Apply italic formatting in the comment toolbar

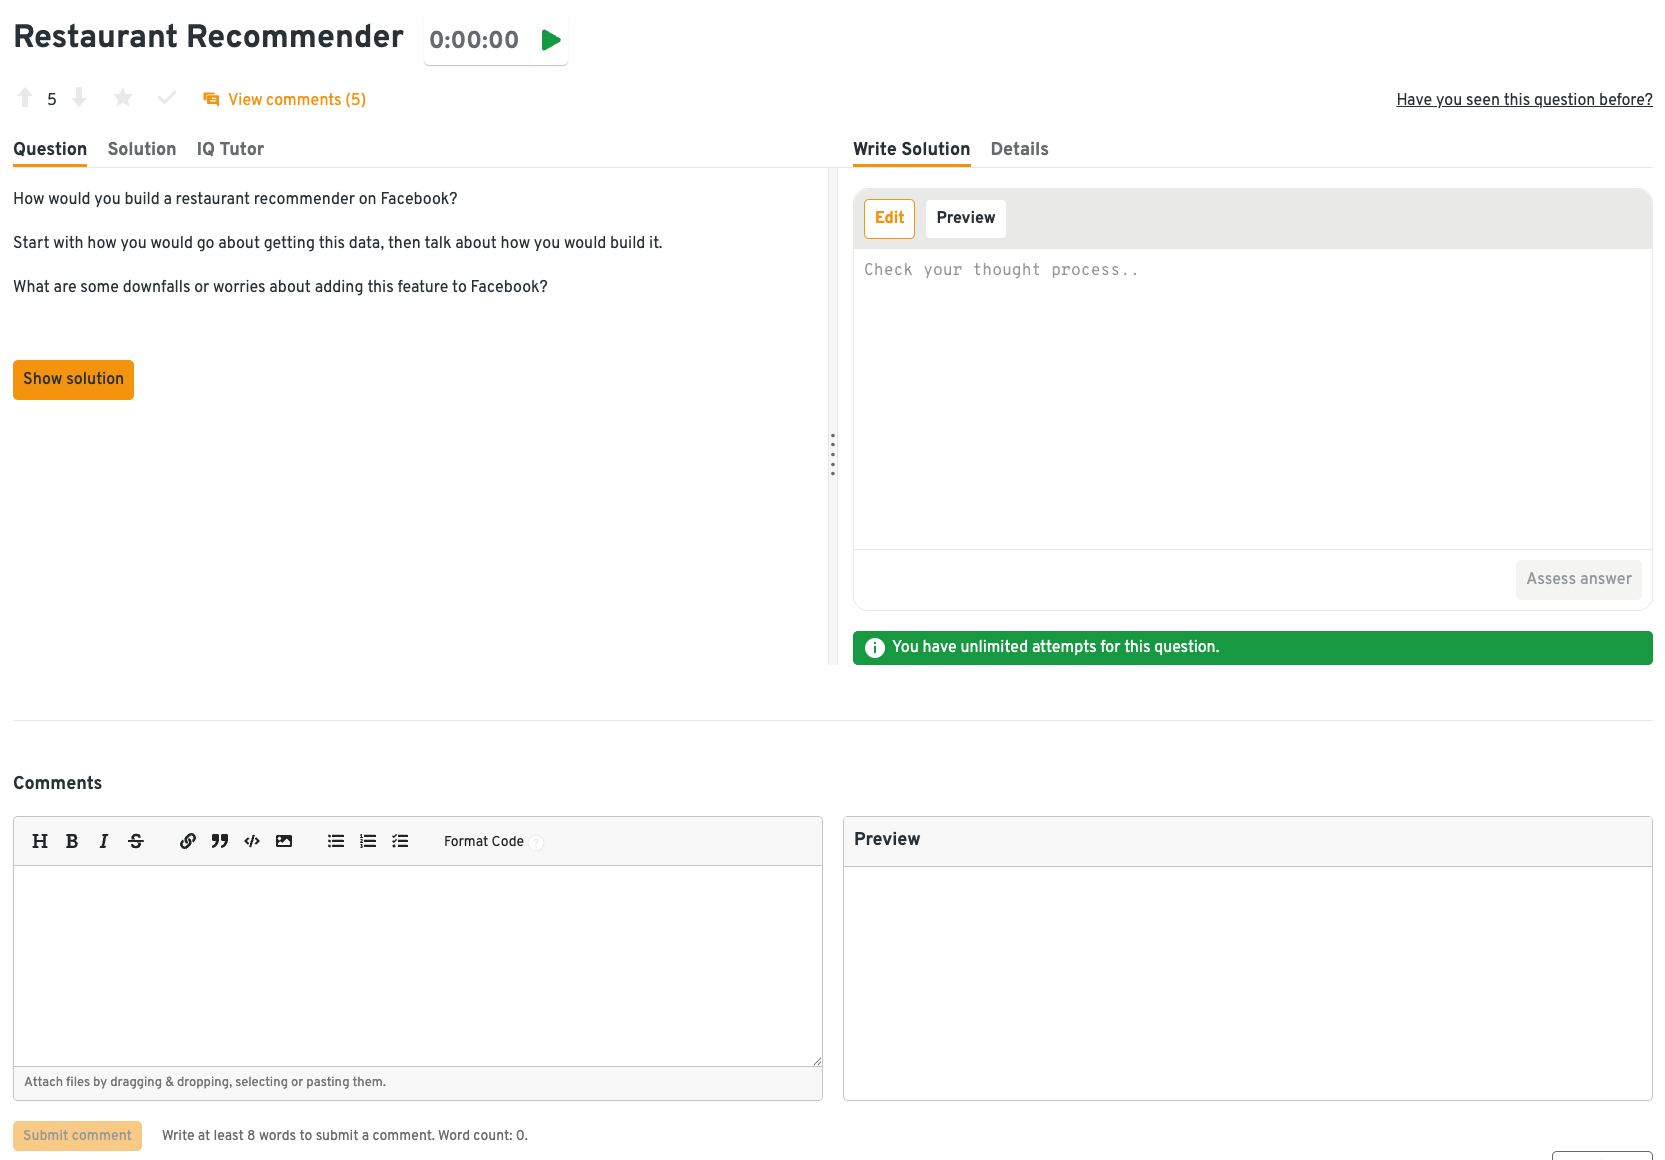tap(104, 841)
